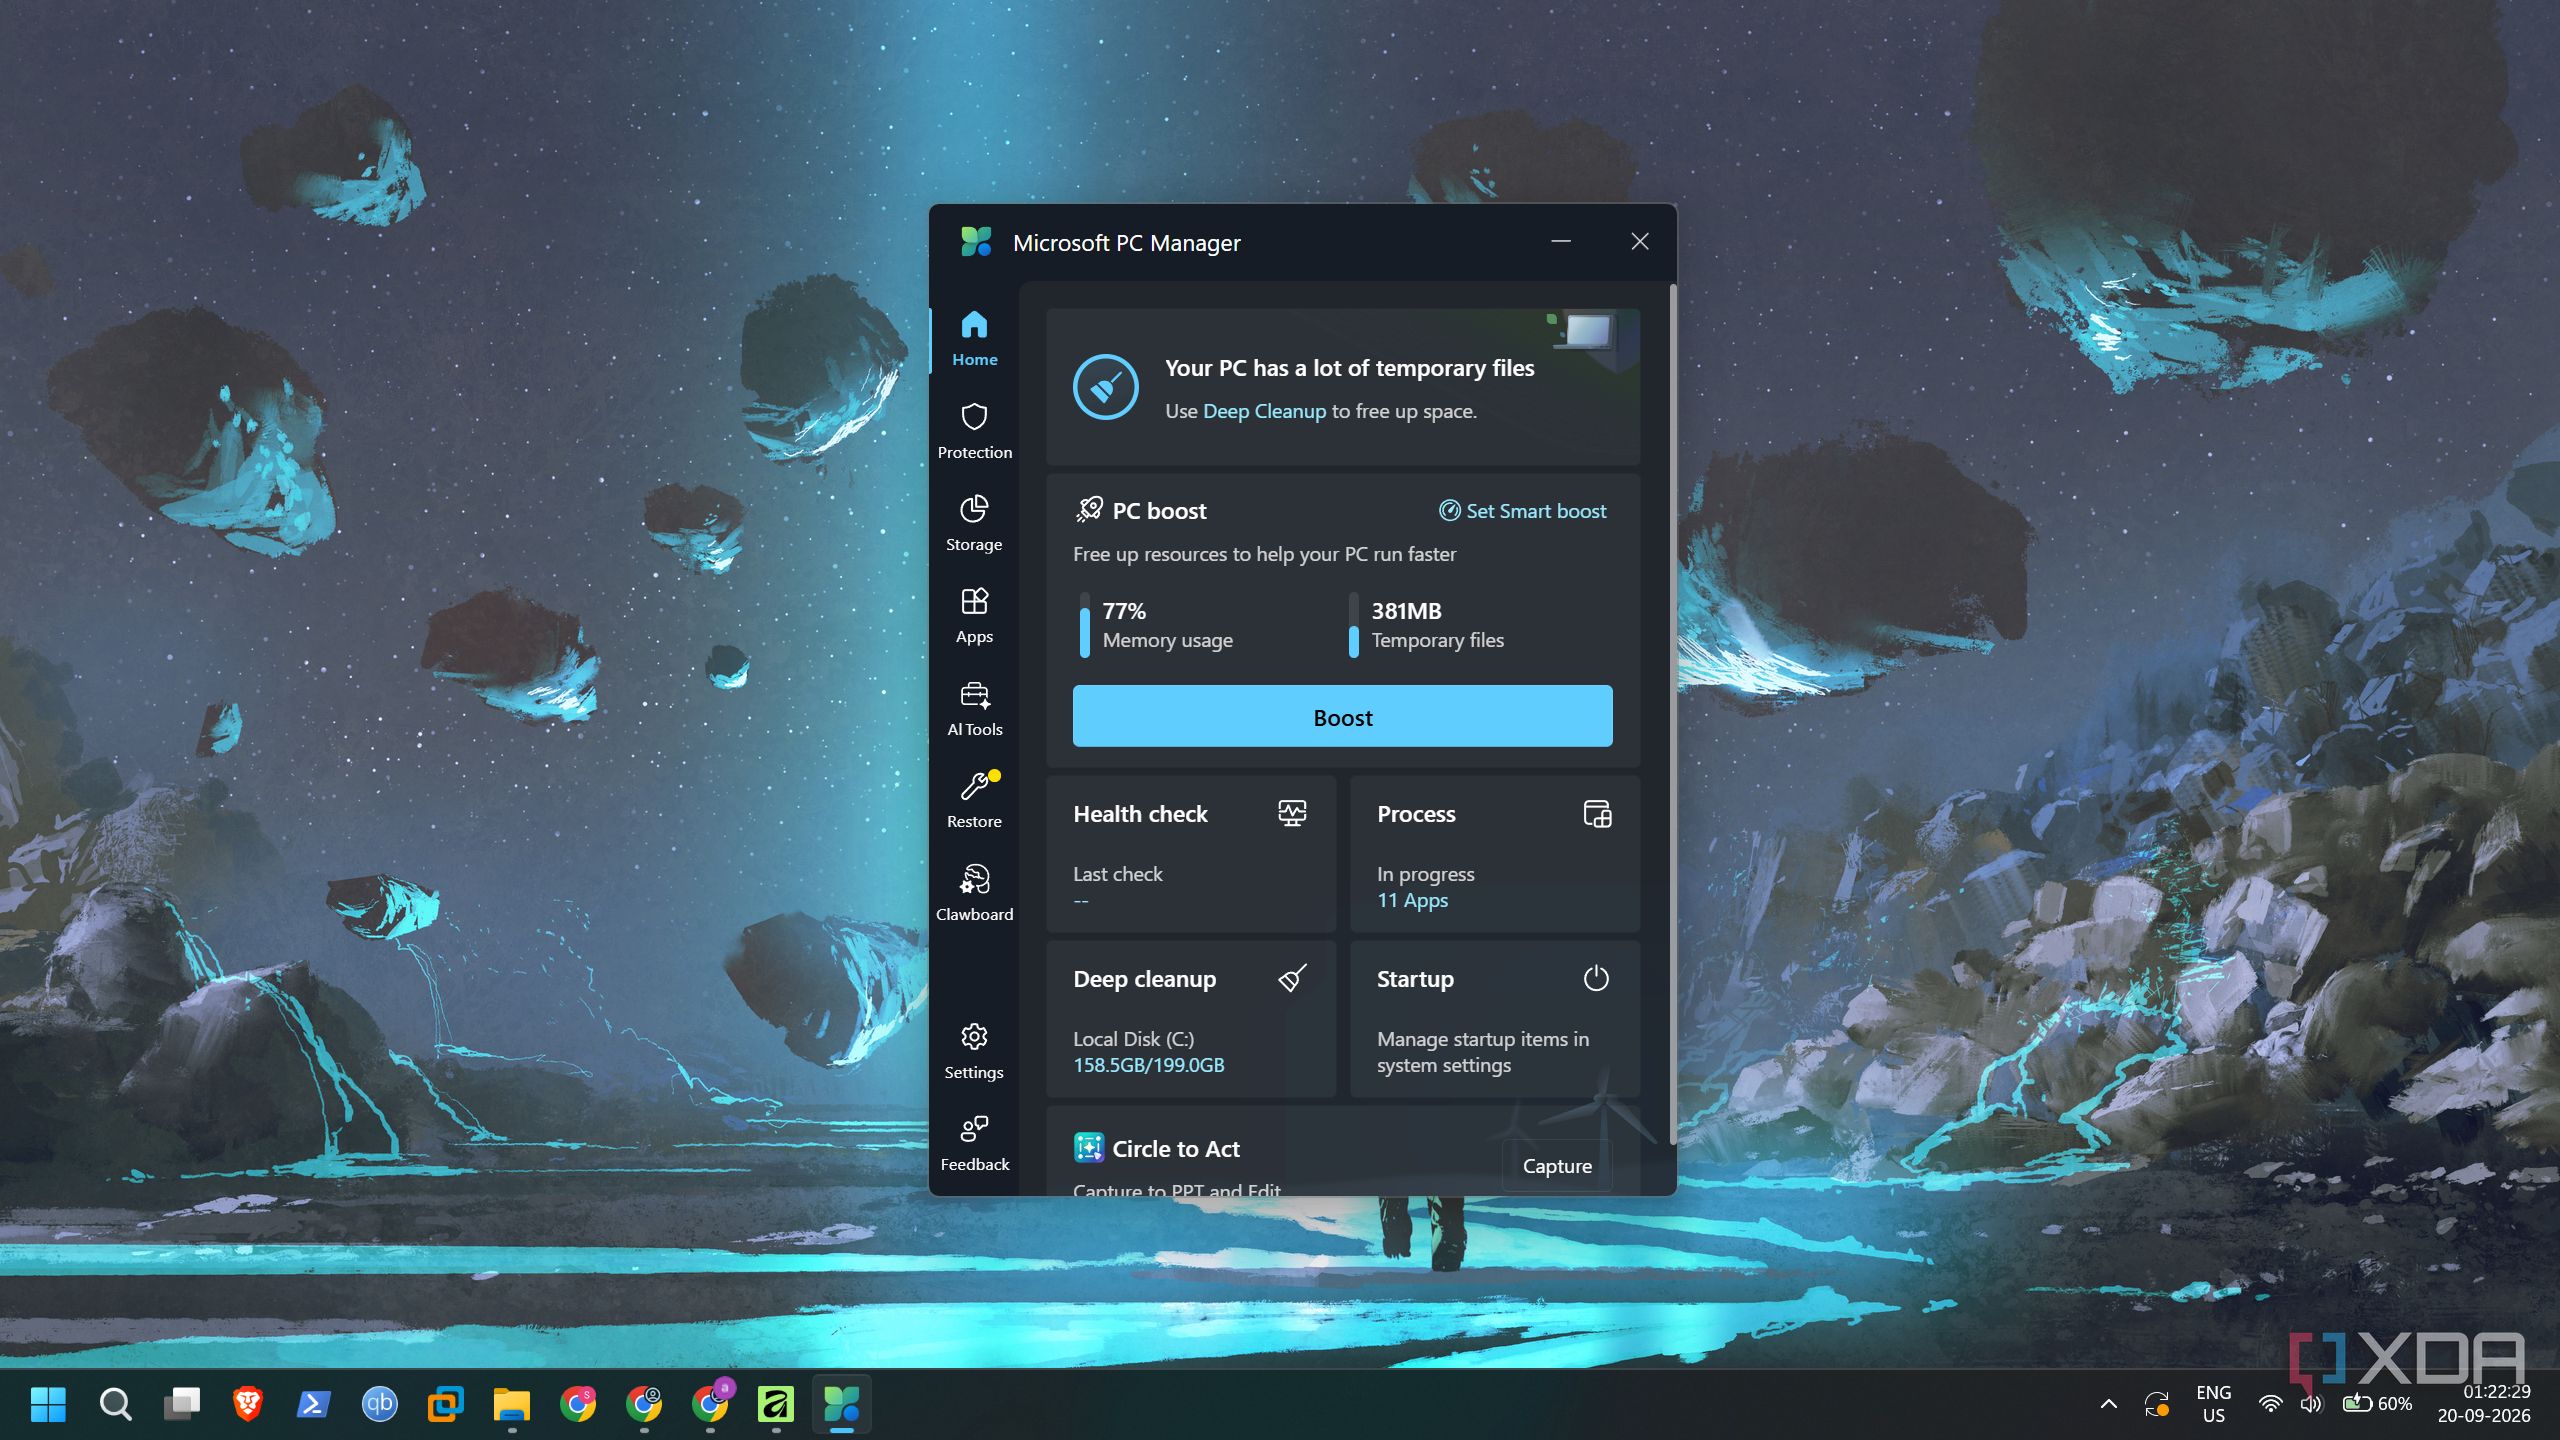
Task: Open Task View on taskbar
Action: [182, 1404]
